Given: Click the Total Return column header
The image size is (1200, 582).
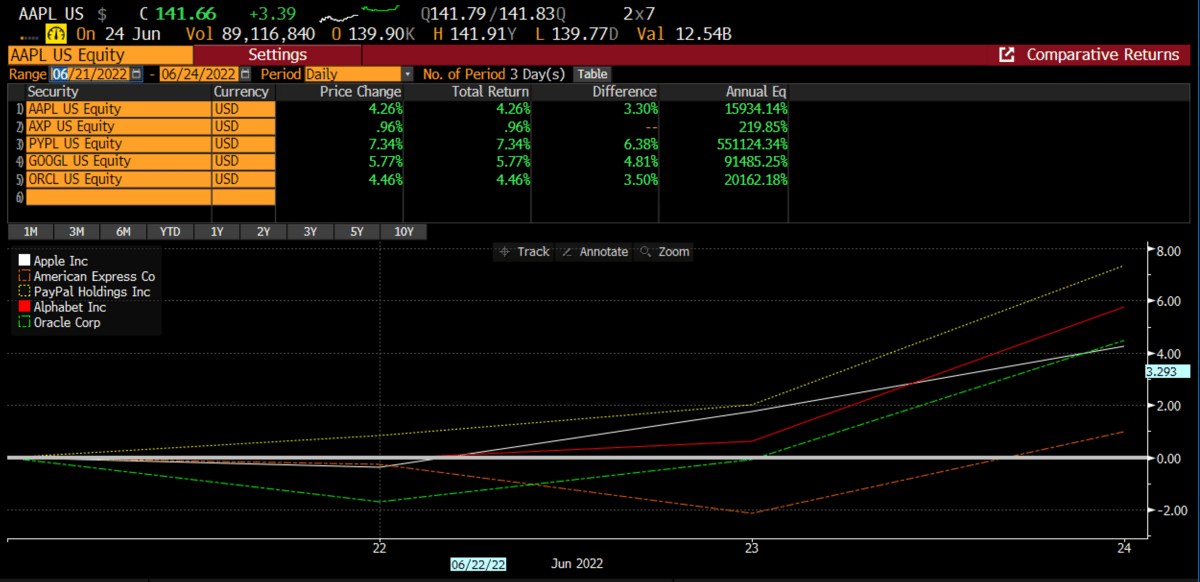Looking at the screenshot, I should point(489,92).
